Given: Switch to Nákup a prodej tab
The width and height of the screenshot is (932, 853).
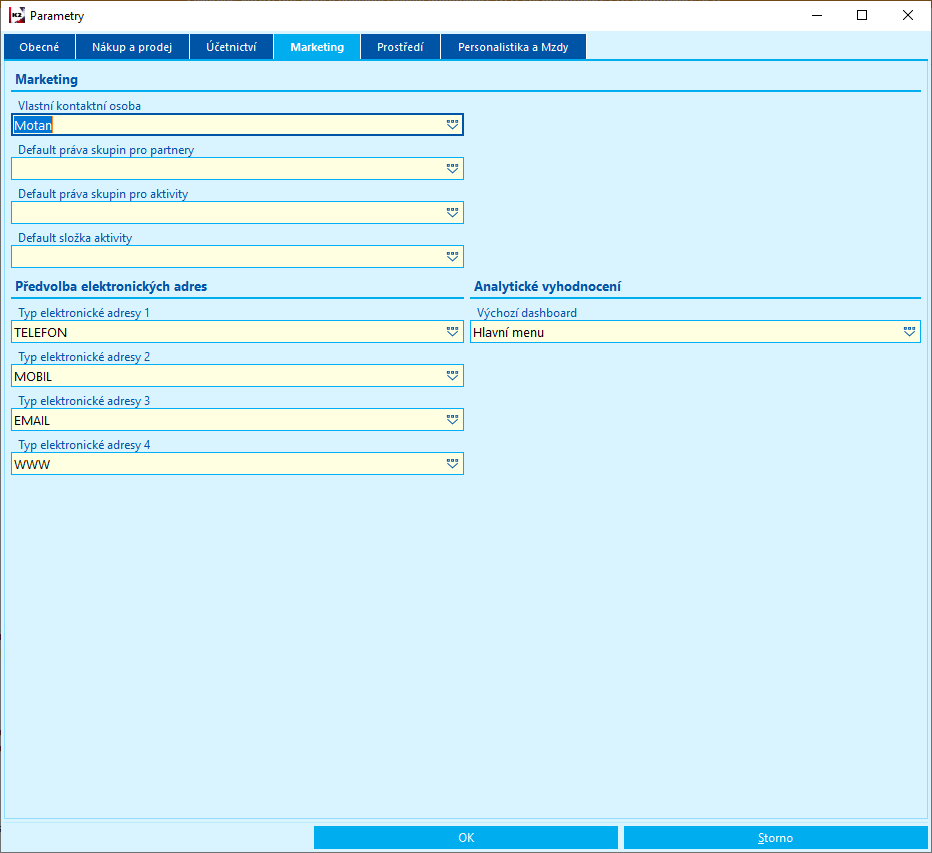Looking at the screenshot, I should pos(132,47).
